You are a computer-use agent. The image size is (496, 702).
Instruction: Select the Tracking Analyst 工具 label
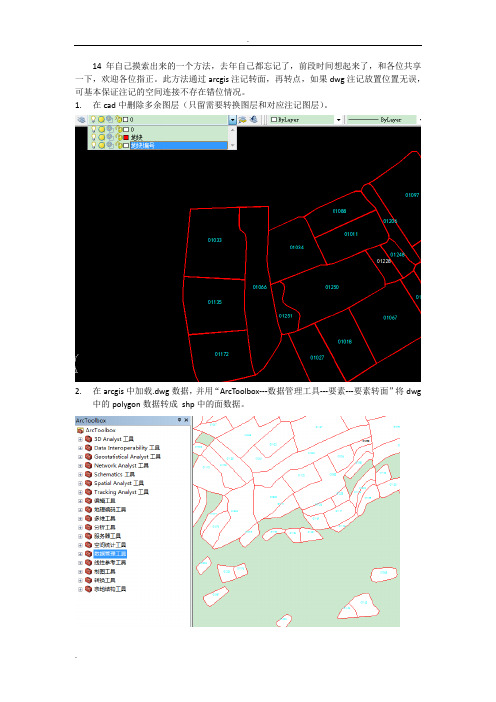point(121,492)
